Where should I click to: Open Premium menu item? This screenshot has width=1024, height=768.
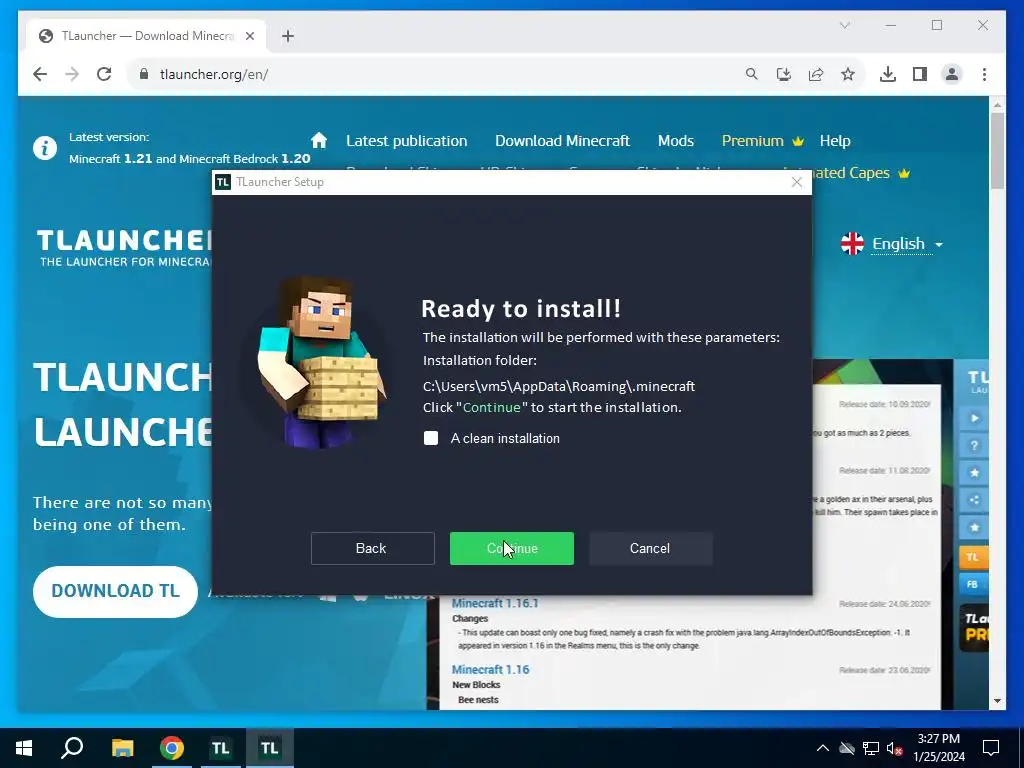point(761,141)
